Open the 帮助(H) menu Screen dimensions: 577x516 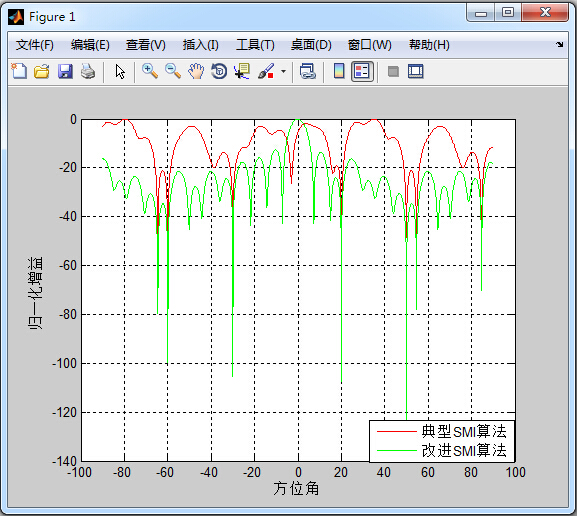tap(429, 45)
